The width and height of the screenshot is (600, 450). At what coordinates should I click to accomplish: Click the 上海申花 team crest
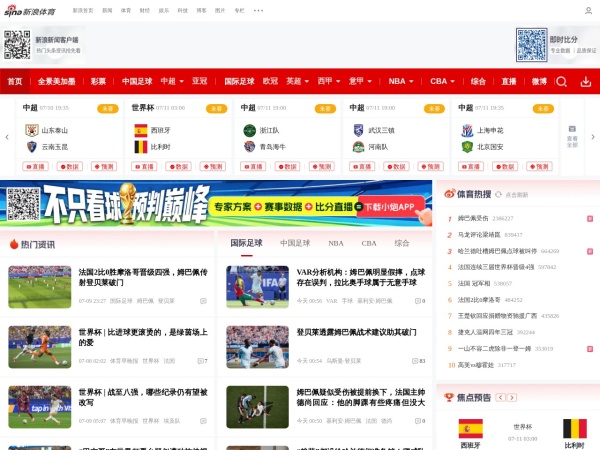tap(467, 130)
